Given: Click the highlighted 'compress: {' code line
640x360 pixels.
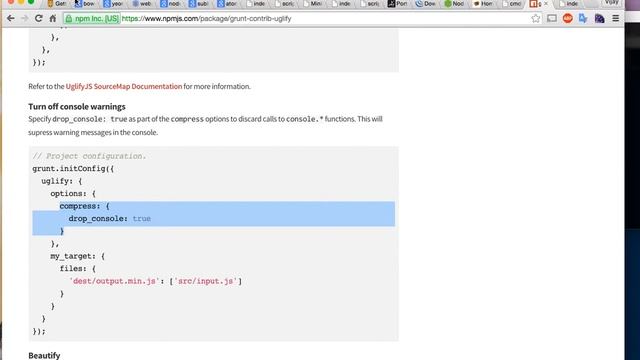Looking at the screenshot, I should pos(84,206).
